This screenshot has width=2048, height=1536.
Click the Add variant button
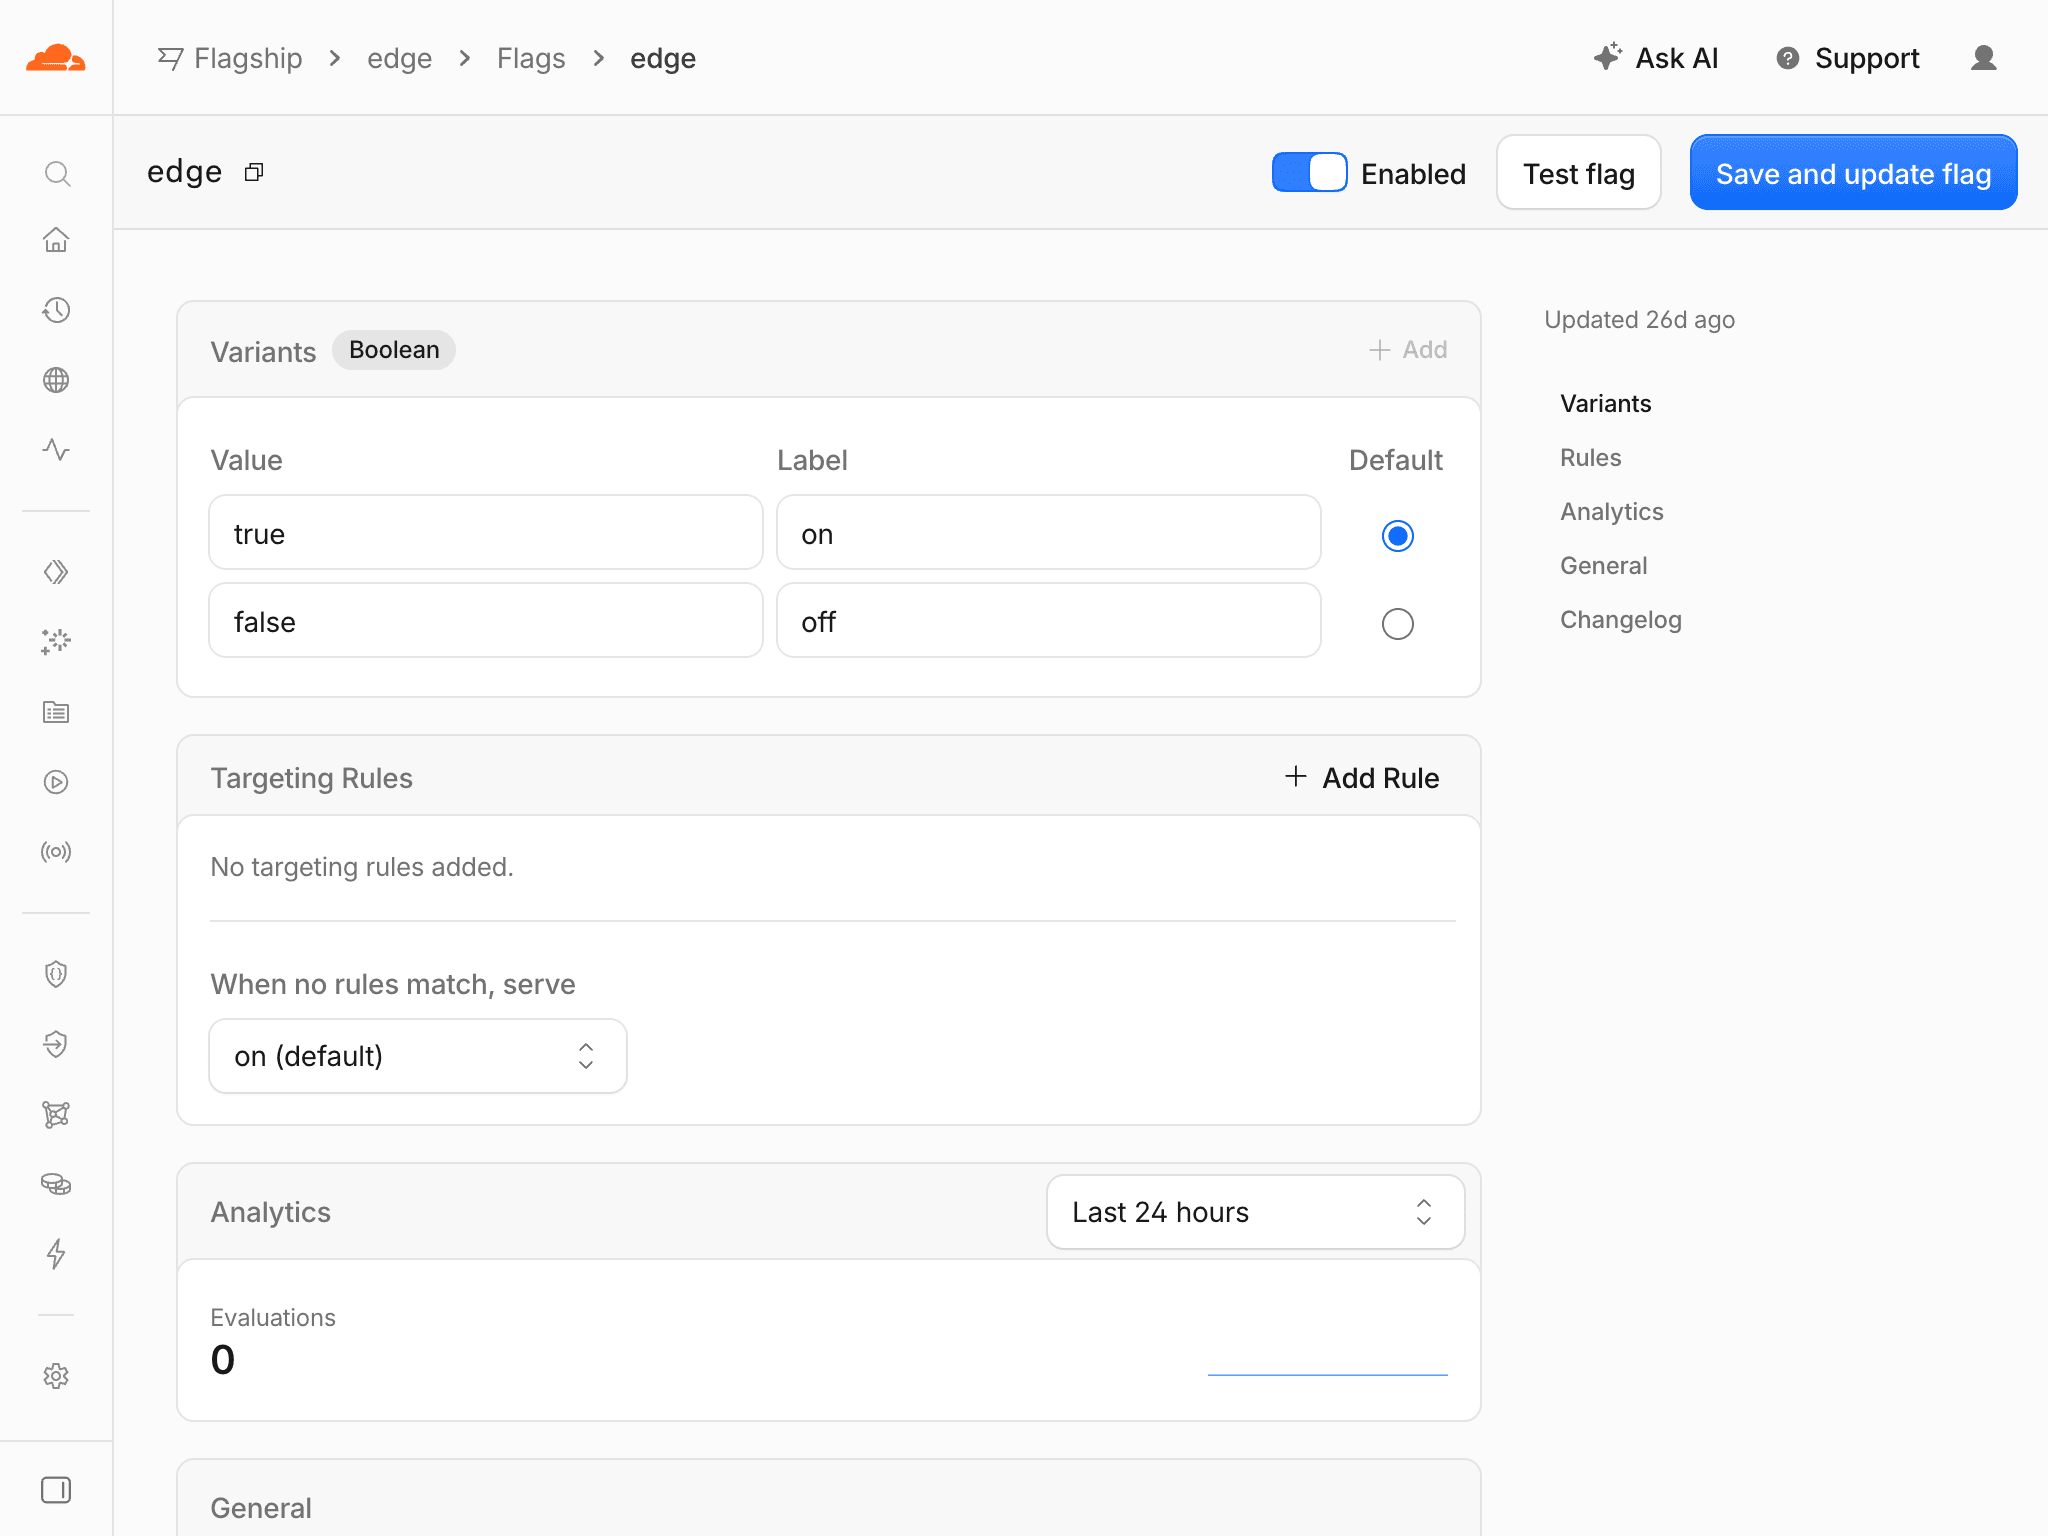(1407, 349)
